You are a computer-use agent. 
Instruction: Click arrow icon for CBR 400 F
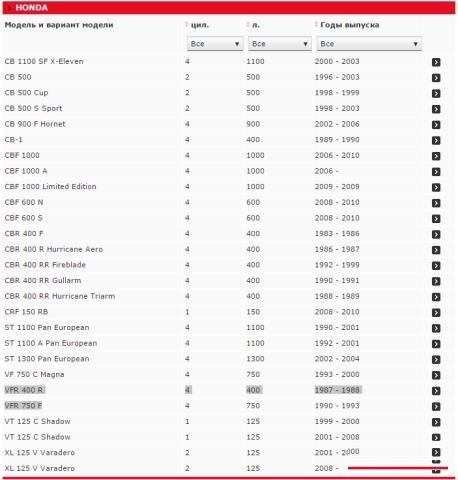pos(436,234)
